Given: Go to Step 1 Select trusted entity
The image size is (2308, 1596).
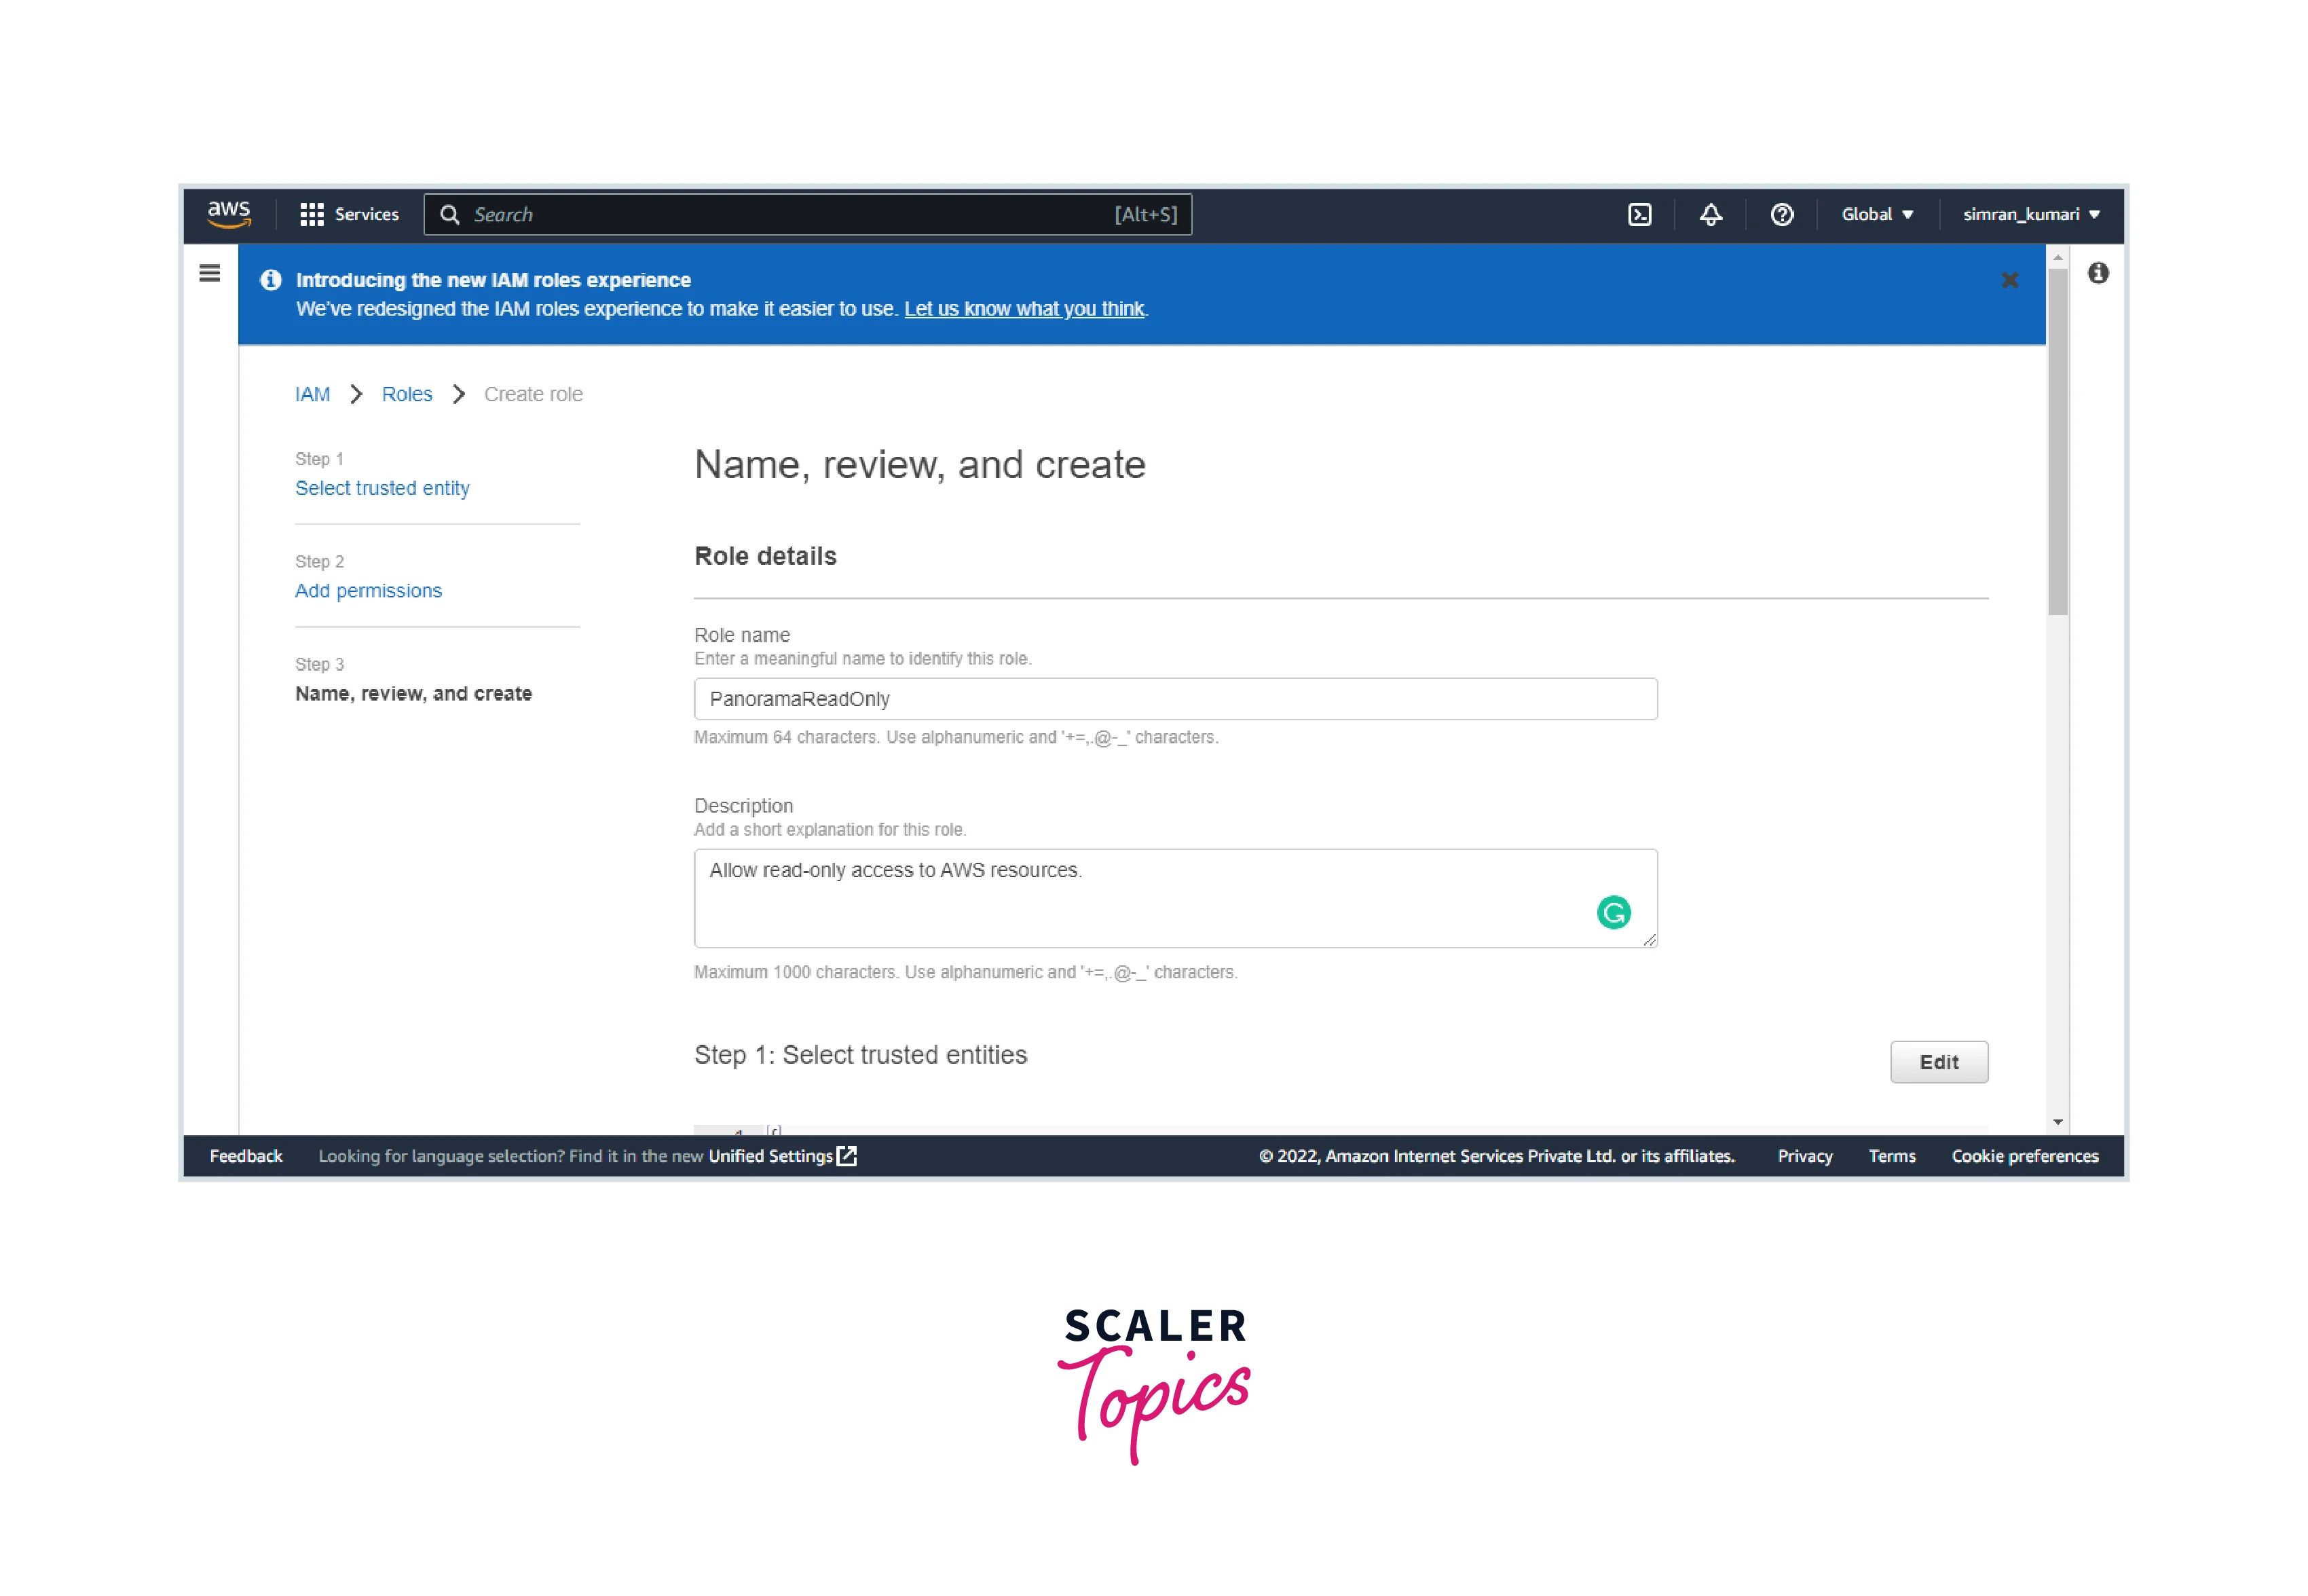Looking at the screenshot, I should (382, 488).
